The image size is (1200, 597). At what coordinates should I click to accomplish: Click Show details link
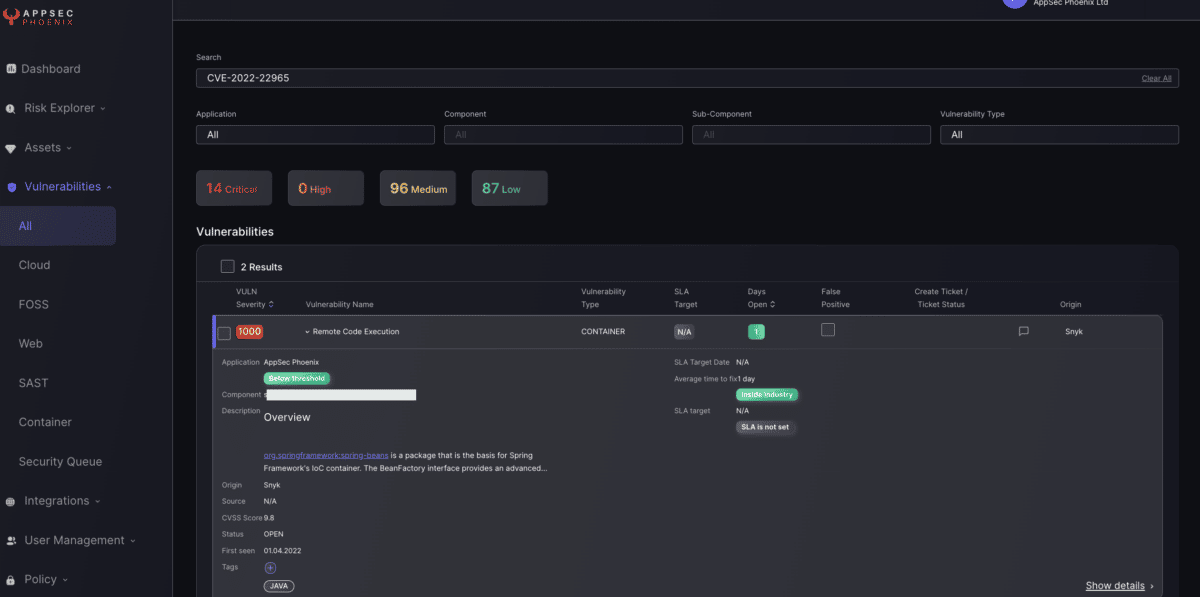point(1115,586)
